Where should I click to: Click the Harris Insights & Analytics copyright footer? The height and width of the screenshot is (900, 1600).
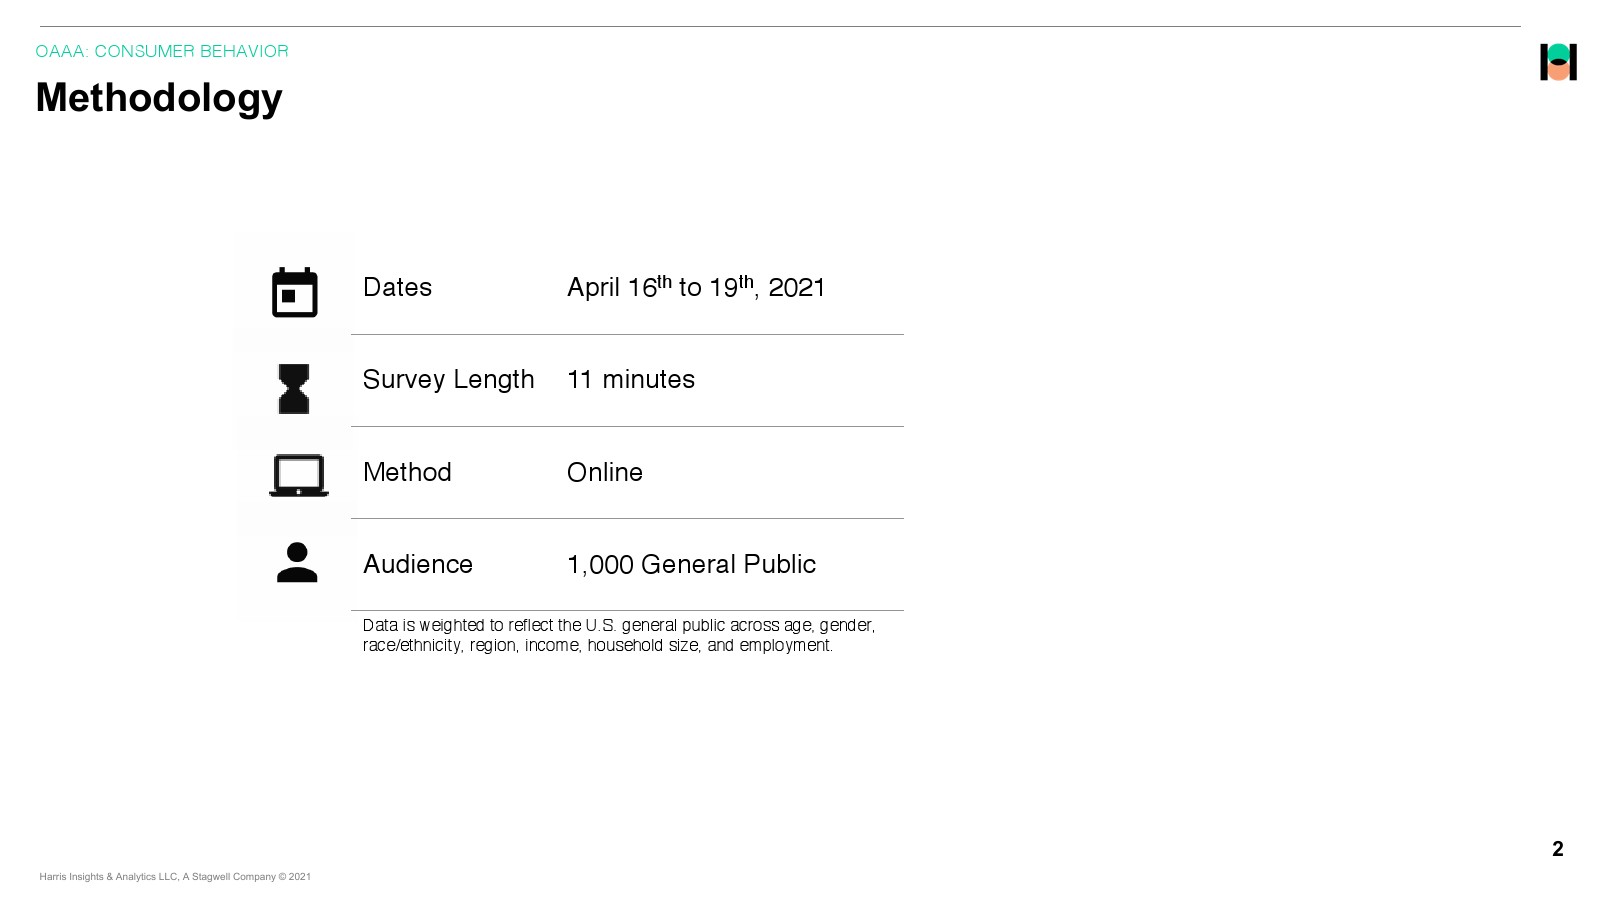point(175,877)
